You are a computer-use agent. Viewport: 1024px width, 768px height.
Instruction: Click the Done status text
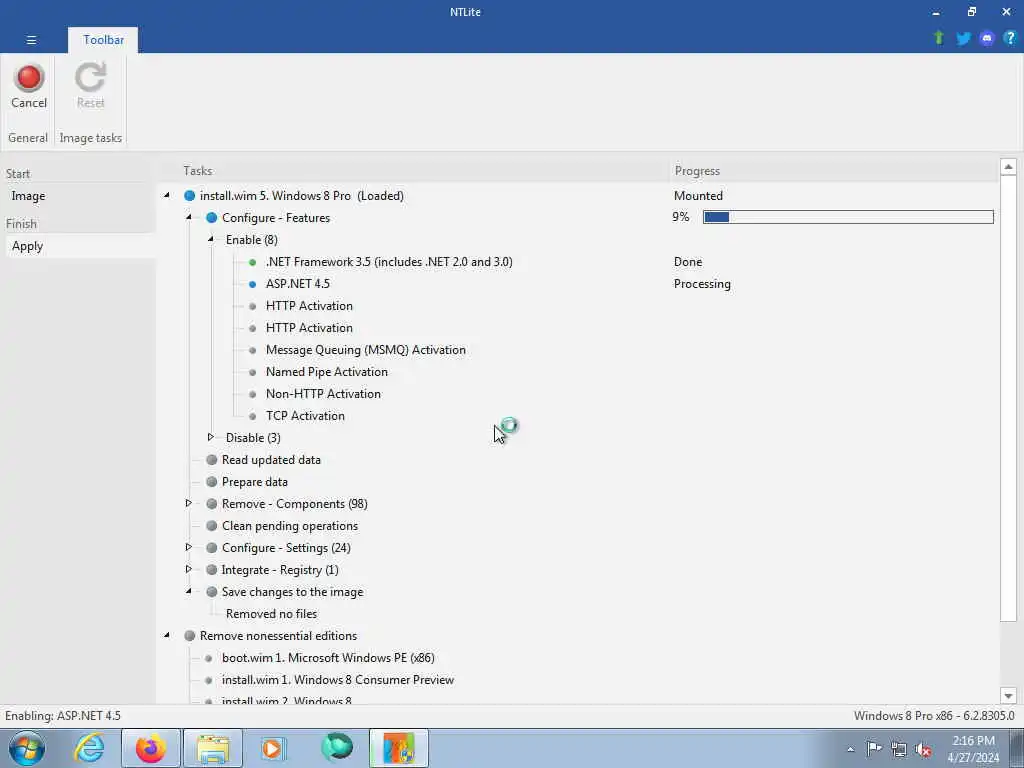(x=688, y=262)
